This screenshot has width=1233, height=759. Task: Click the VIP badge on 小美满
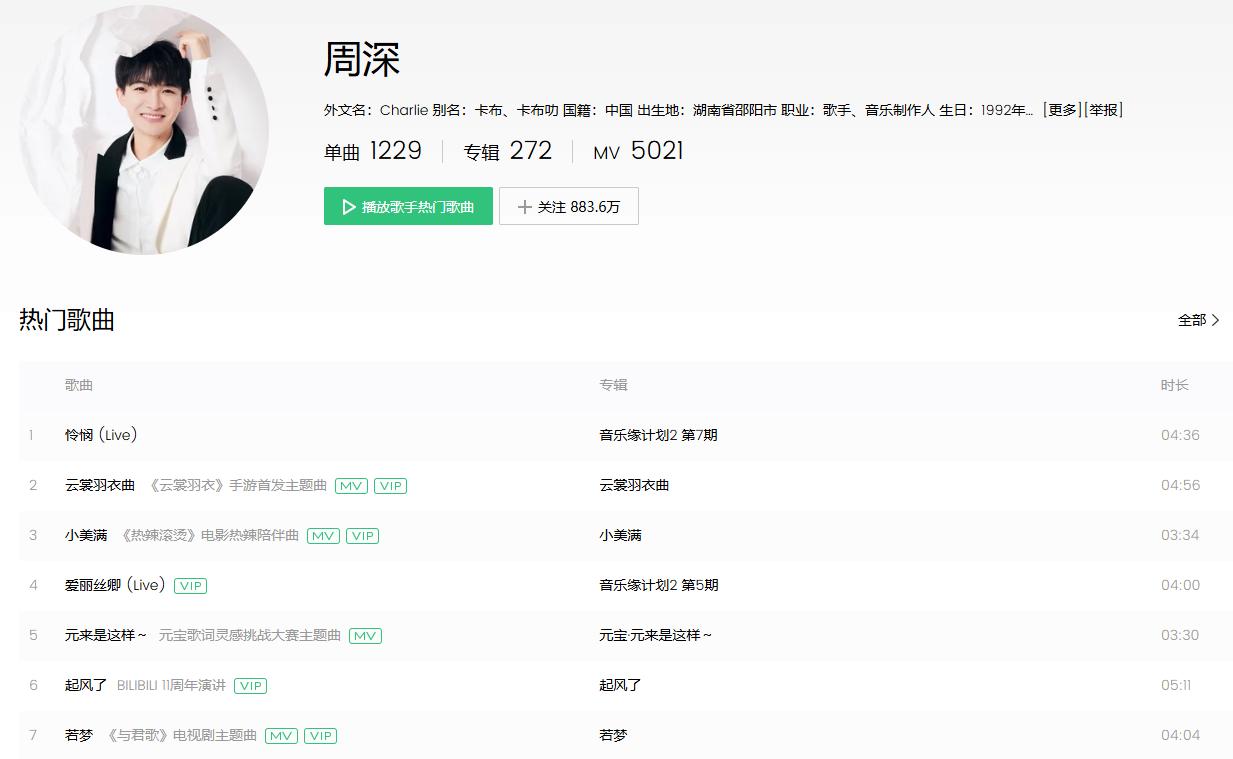[362, 535]
